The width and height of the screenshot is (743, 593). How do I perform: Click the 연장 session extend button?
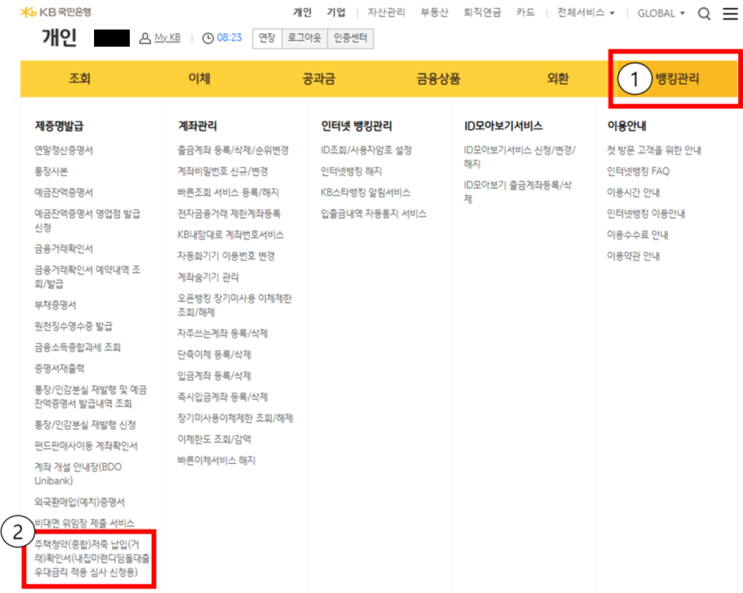(267, 38)
